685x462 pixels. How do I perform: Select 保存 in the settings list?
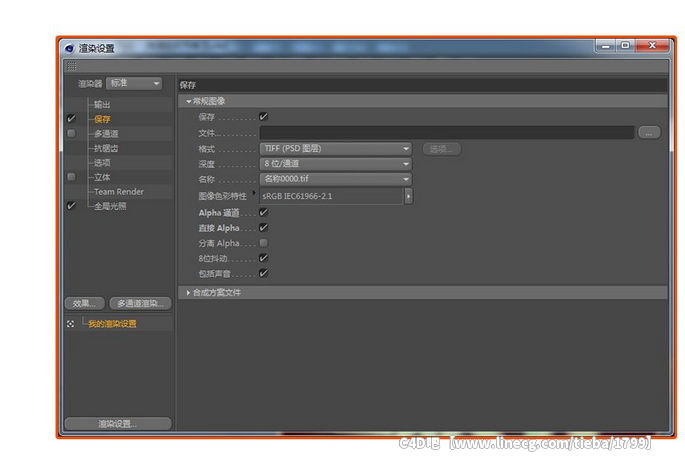click(102, 119)
